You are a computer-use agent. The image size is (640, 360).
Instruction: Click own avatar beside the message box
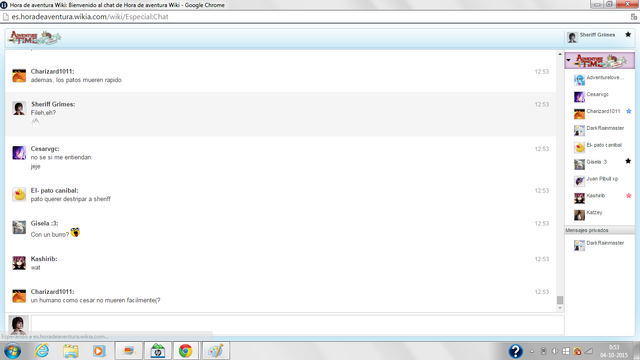18,325
